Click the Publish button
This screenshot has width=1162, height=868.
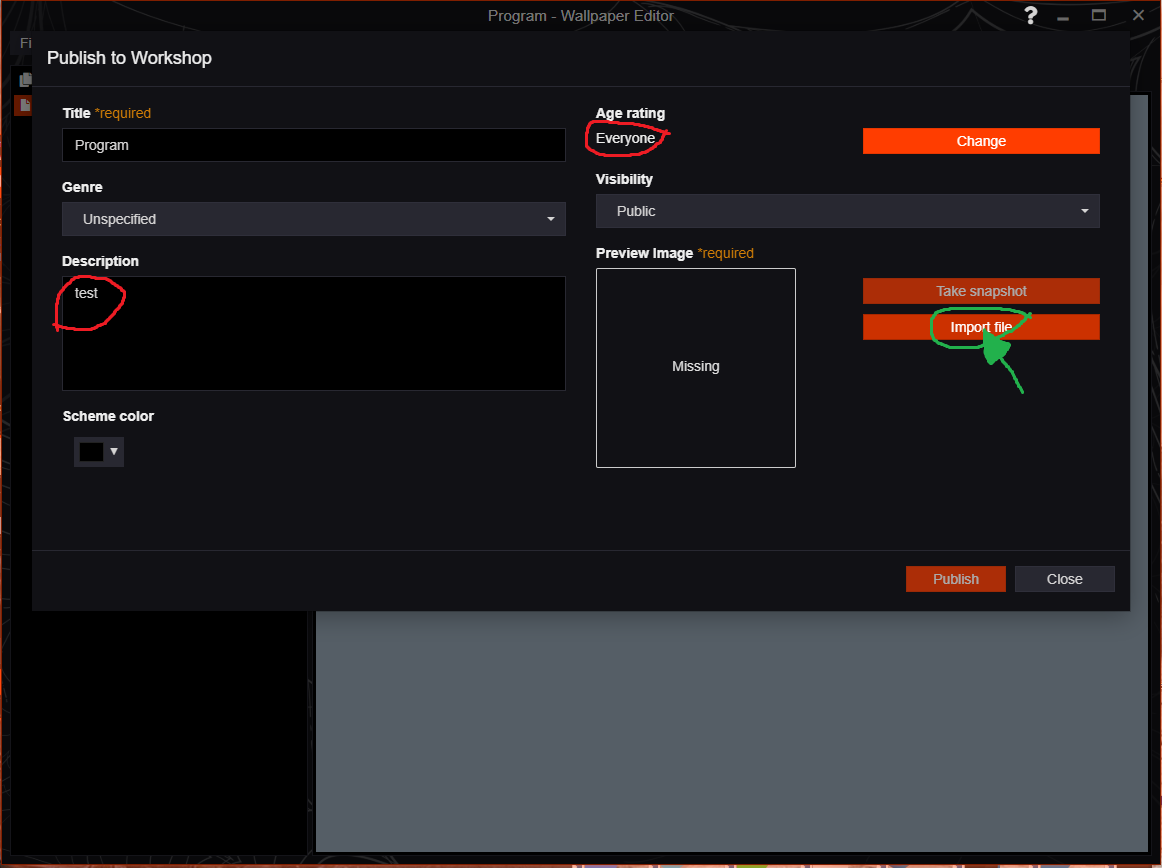955,579
